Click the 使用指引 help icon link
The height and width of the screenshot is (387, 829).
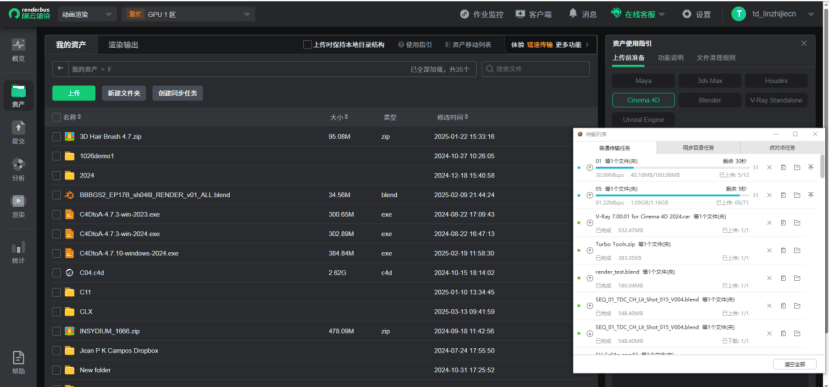[415, 45]
